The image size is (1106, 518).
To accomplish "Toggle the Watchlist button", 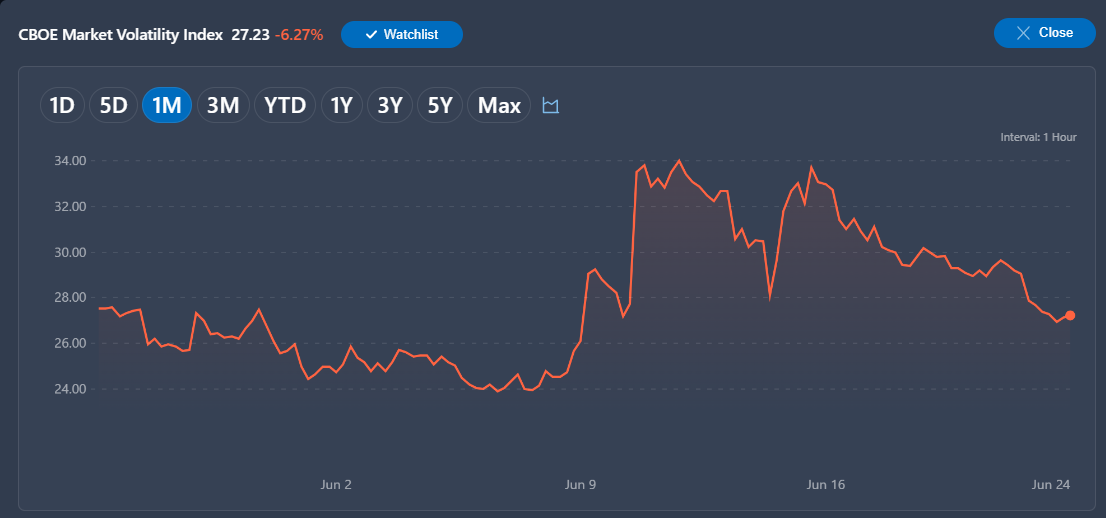I will (x=401, y=35).
